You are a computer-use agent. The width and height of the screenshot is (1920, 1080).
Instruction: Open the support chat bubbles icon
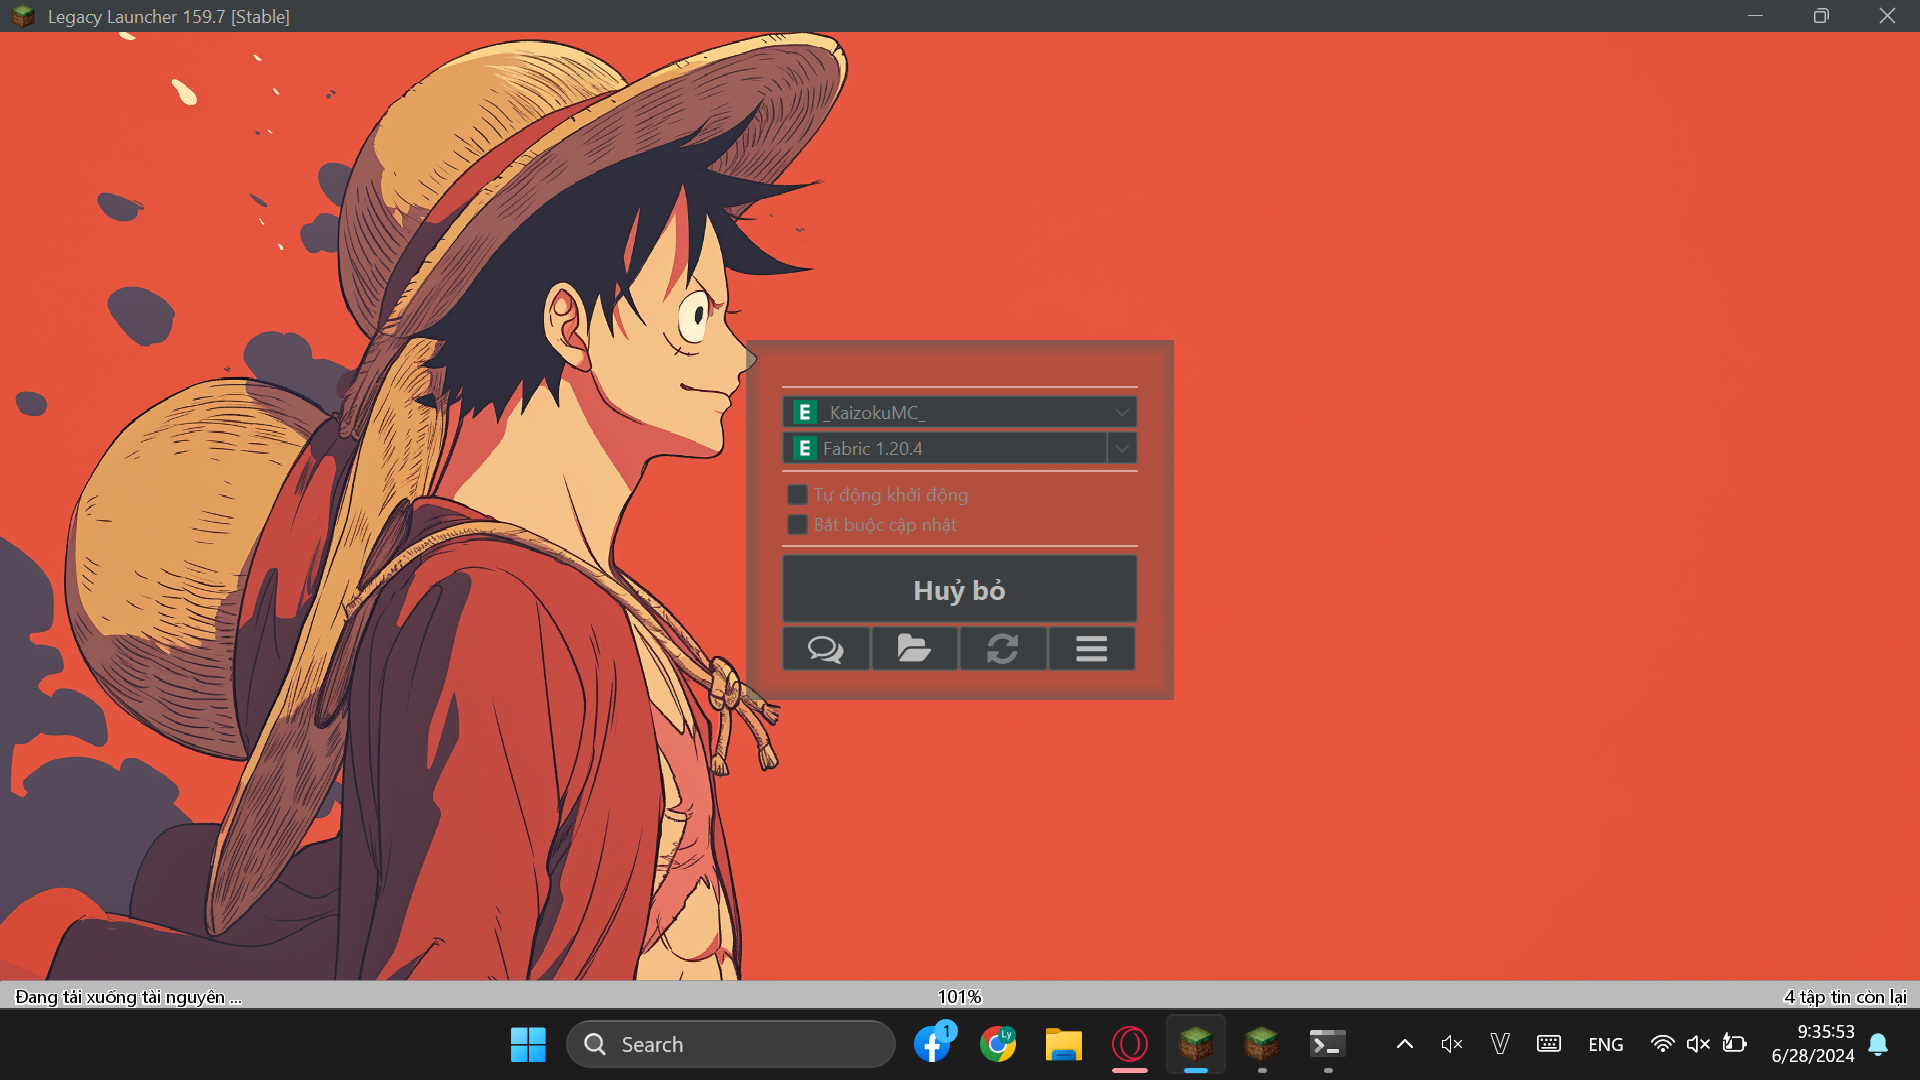[826, 649]
